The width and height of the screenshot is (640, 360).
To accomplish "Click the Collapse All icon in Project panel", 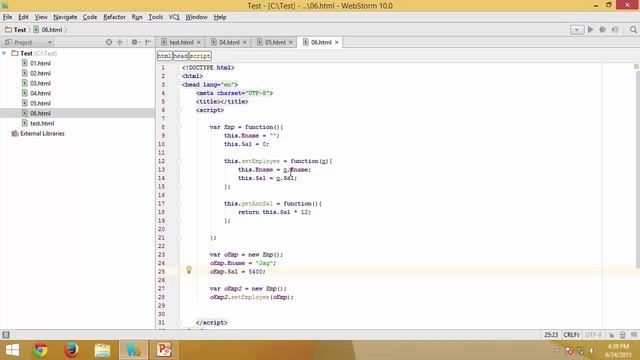I will pyautogui.click(x=120, y=42).
